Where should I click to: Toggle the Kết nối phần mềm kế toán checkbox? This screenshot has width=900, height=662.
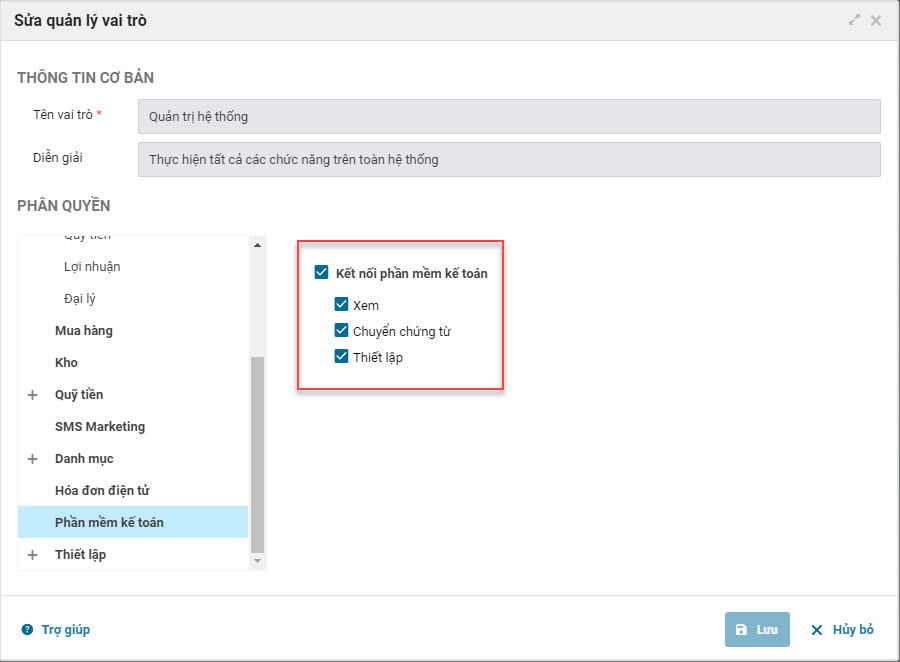(x=321, y=272)
